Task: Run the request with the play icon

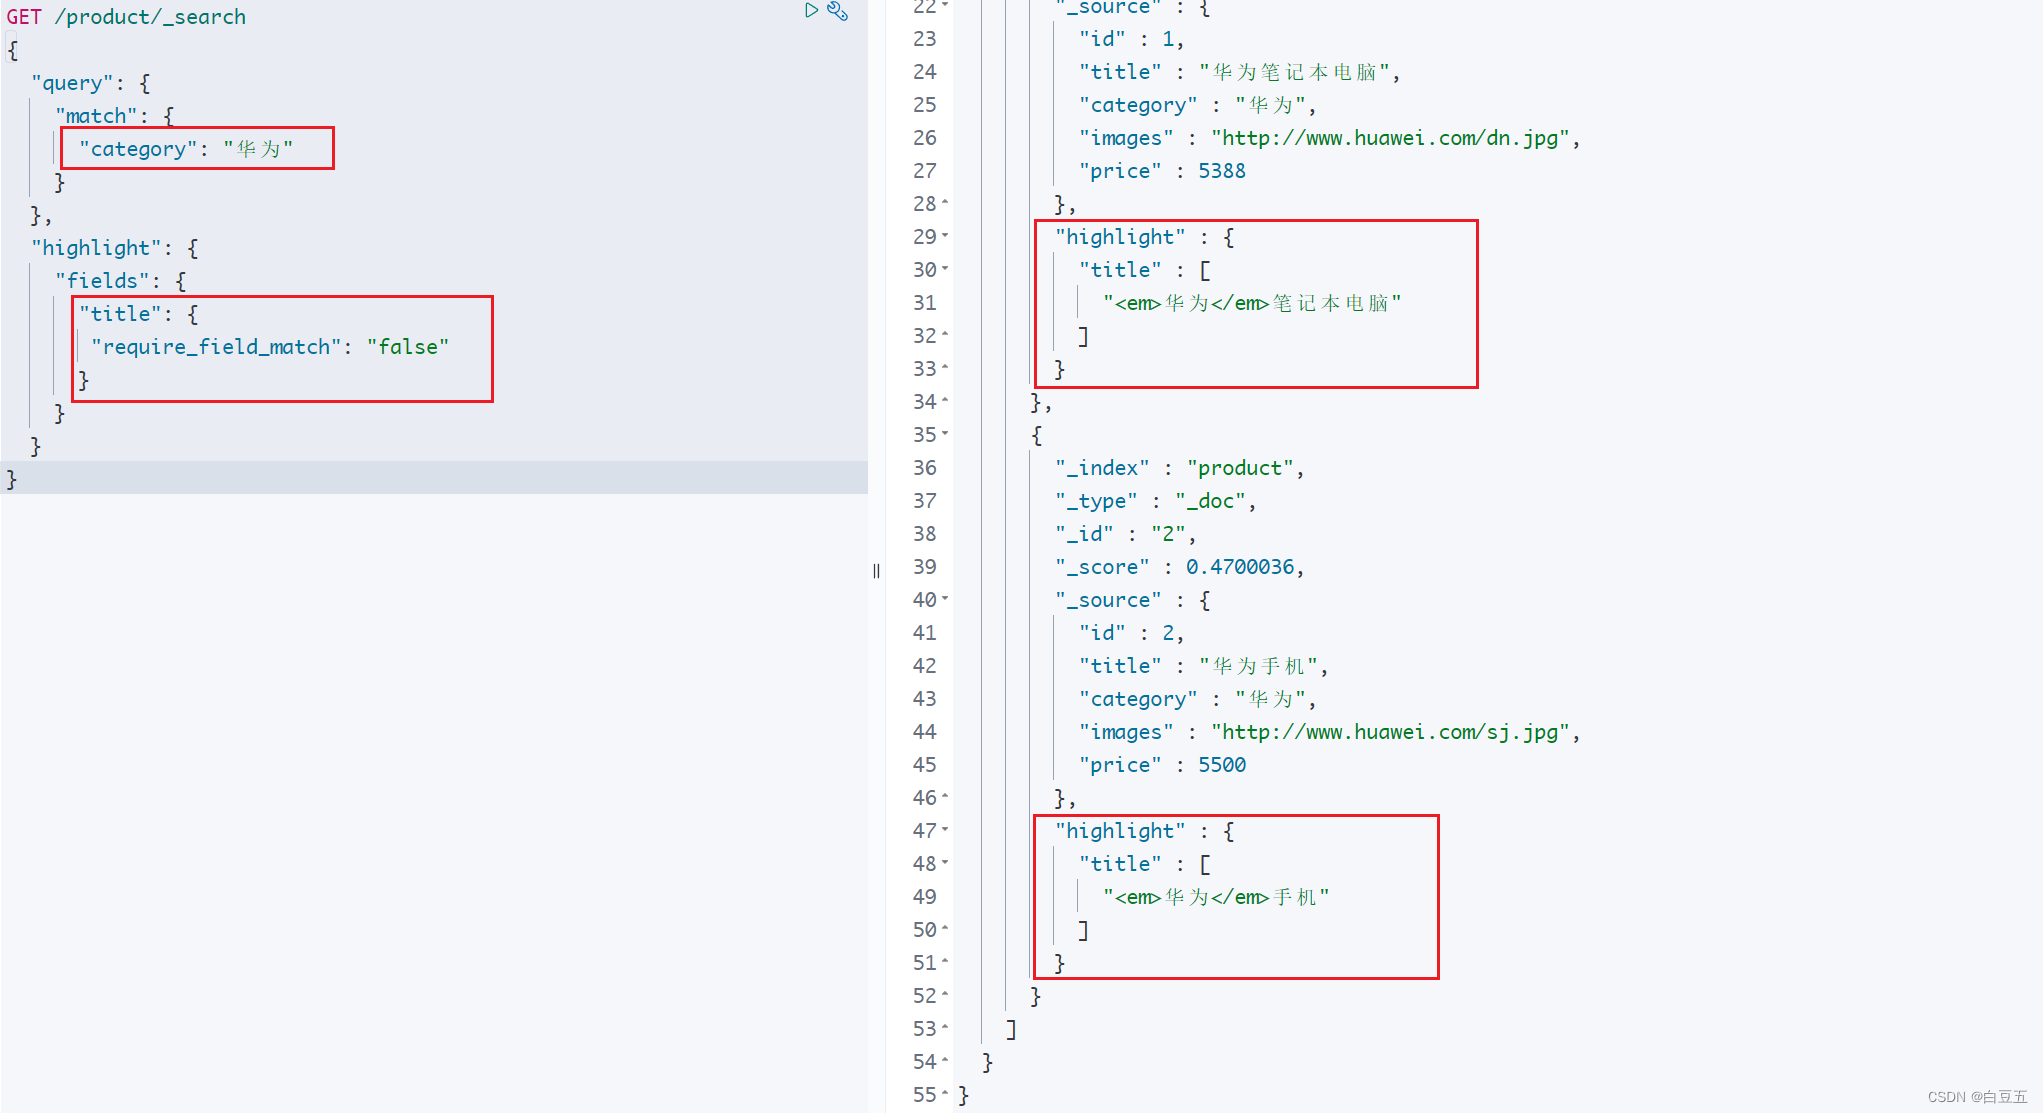Action: point(811,11)
